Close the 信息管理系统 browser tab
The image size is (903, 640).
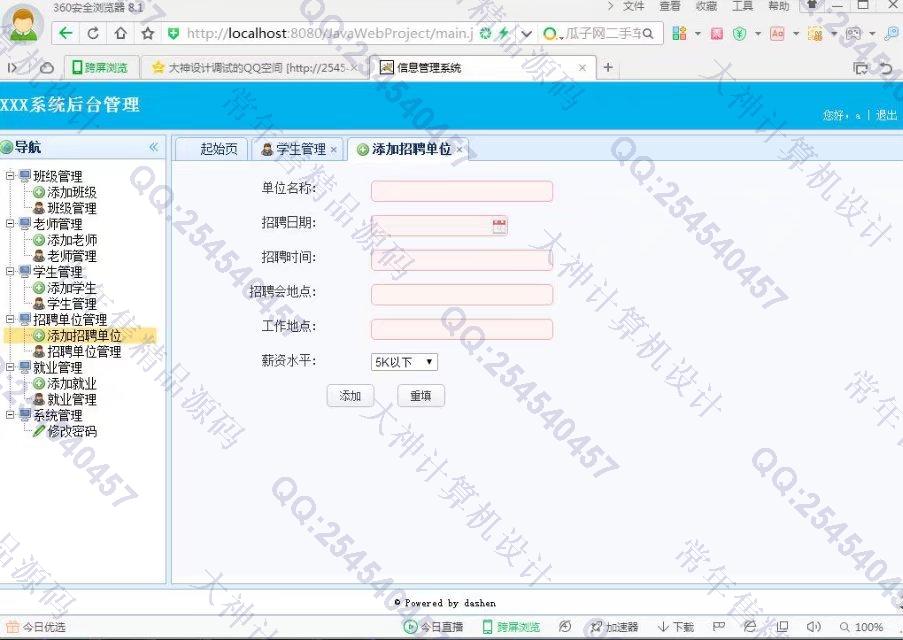pyautogui.click(x=582, y=68)
